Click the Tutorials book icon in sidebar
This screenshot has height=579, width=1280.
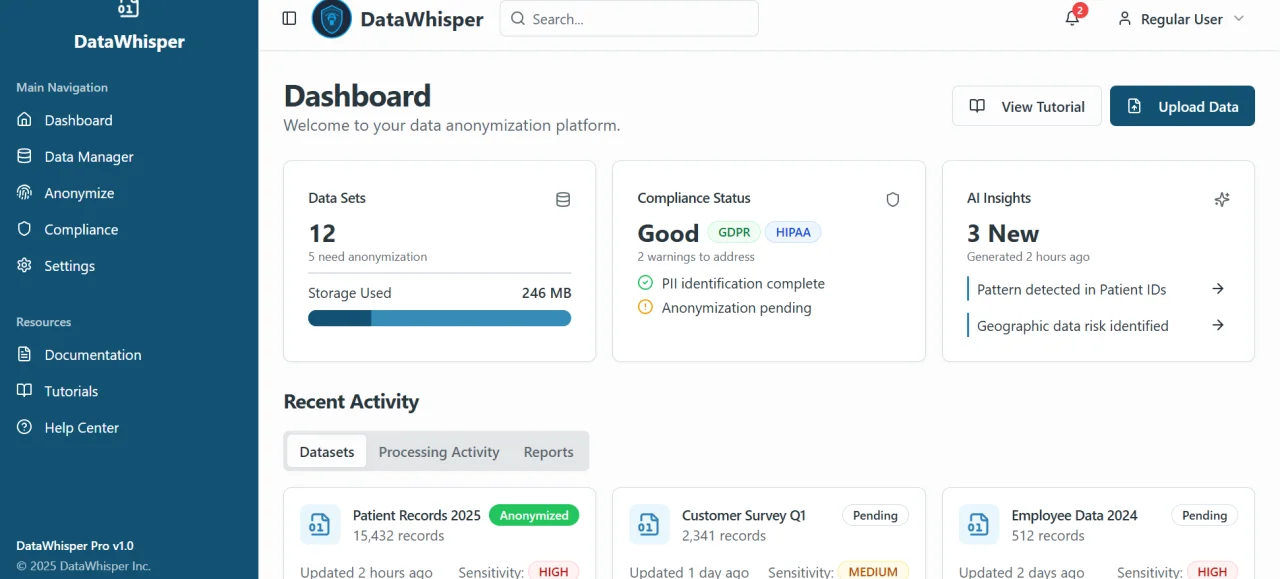coord(25,391)
